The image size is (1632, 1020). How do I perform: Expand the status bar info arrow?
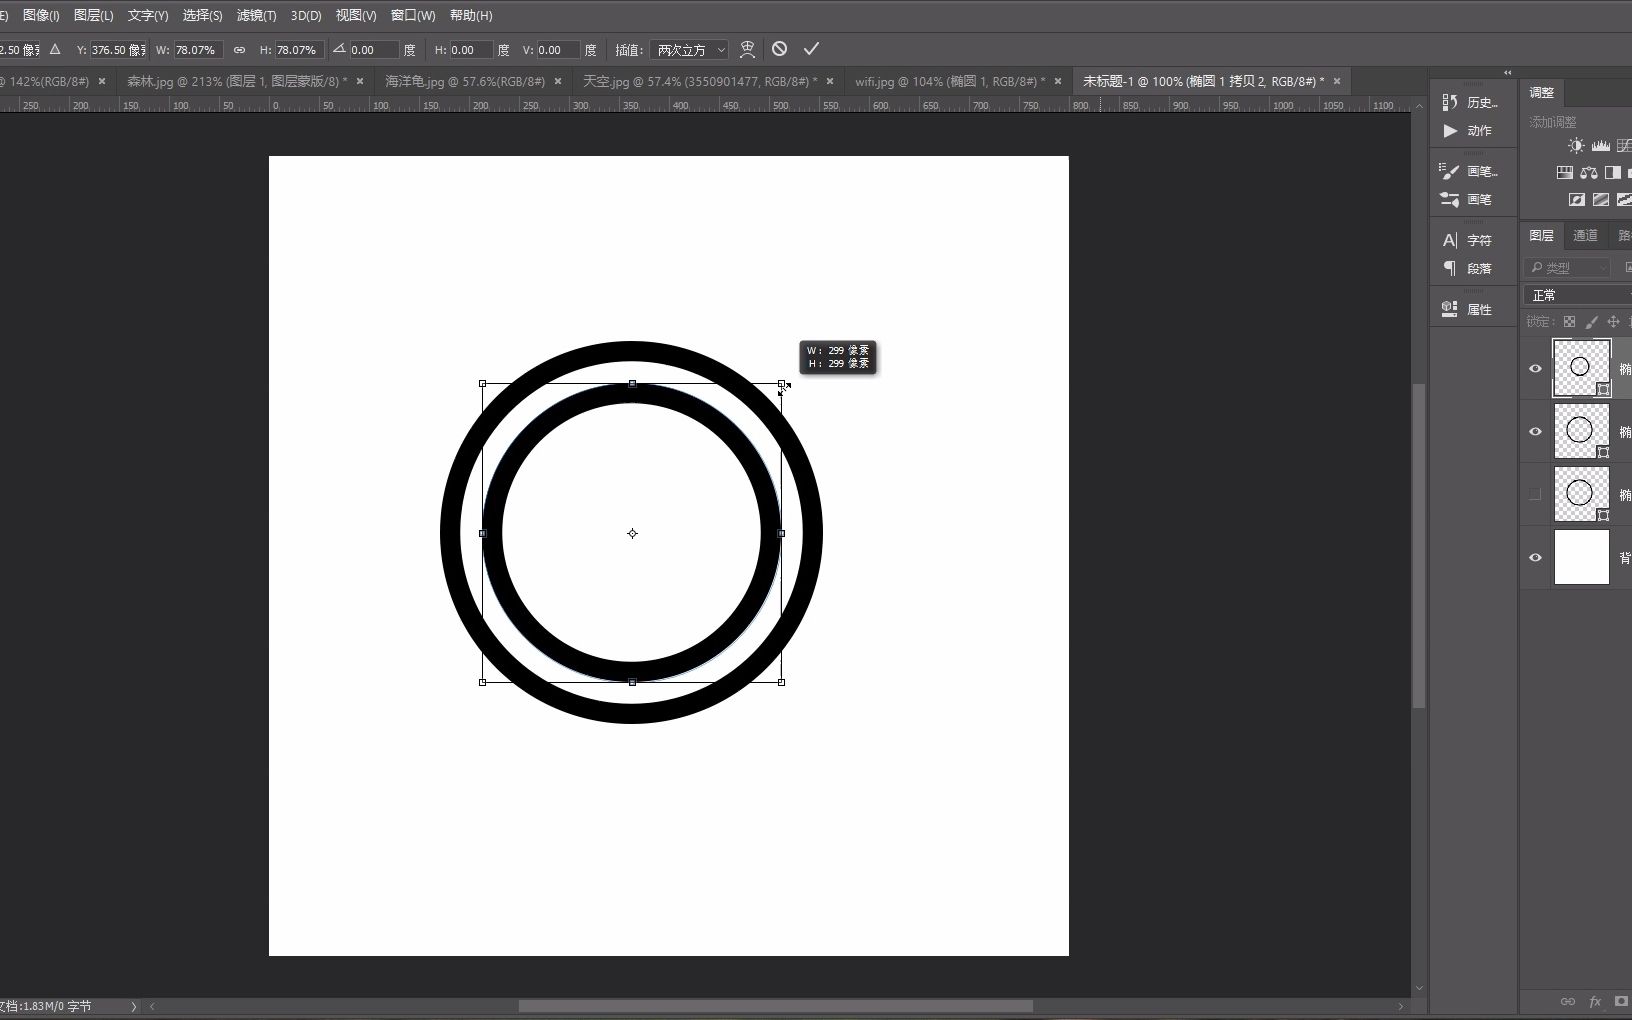[133, 1006]
